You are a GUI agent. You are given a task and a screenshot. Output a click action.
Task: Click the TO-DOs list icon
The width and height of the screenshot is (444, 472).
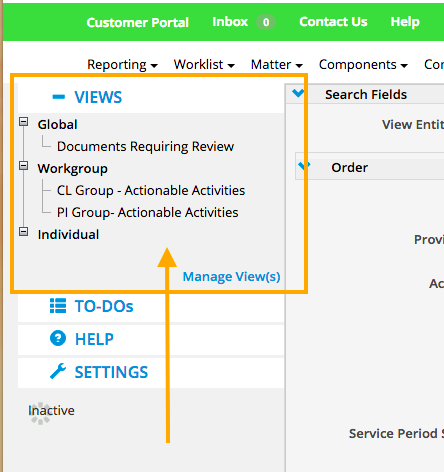[x=58, y=306]
